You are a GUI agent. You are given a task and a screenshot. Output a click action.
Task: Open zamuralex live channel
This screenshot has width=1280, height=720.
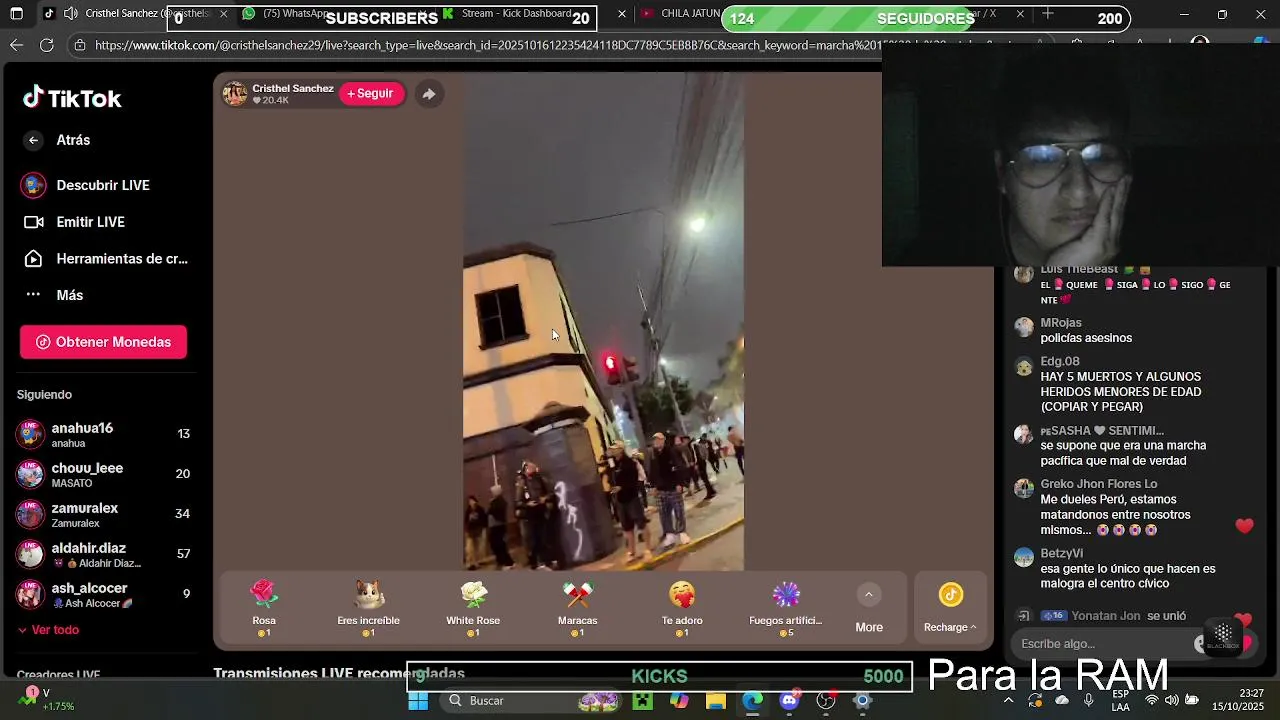(103, 514)
